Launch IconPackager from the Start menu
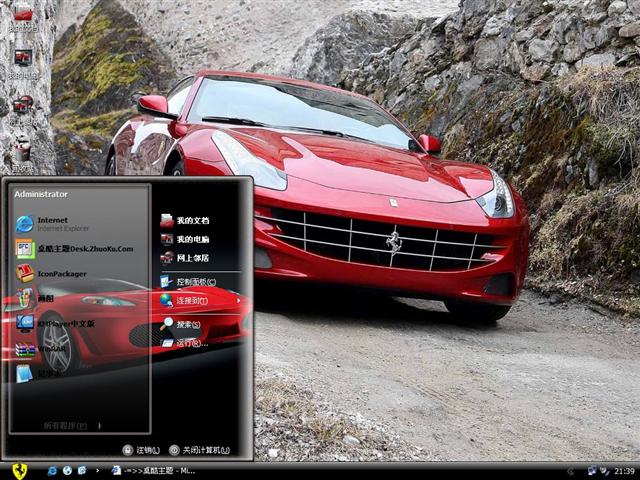Viewport: 640px width, 480px height. [51, 273]
